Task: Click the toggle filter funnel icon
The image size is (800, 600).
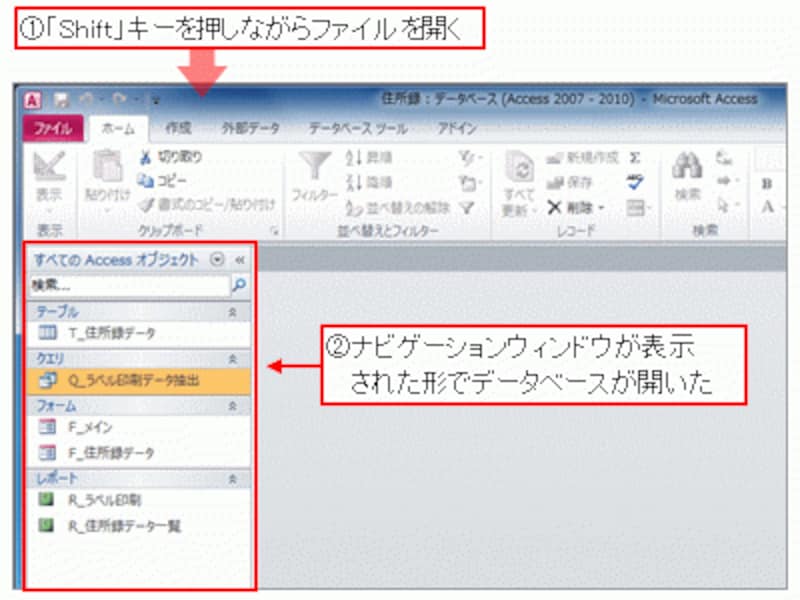Action: click(x=466, y=208)
